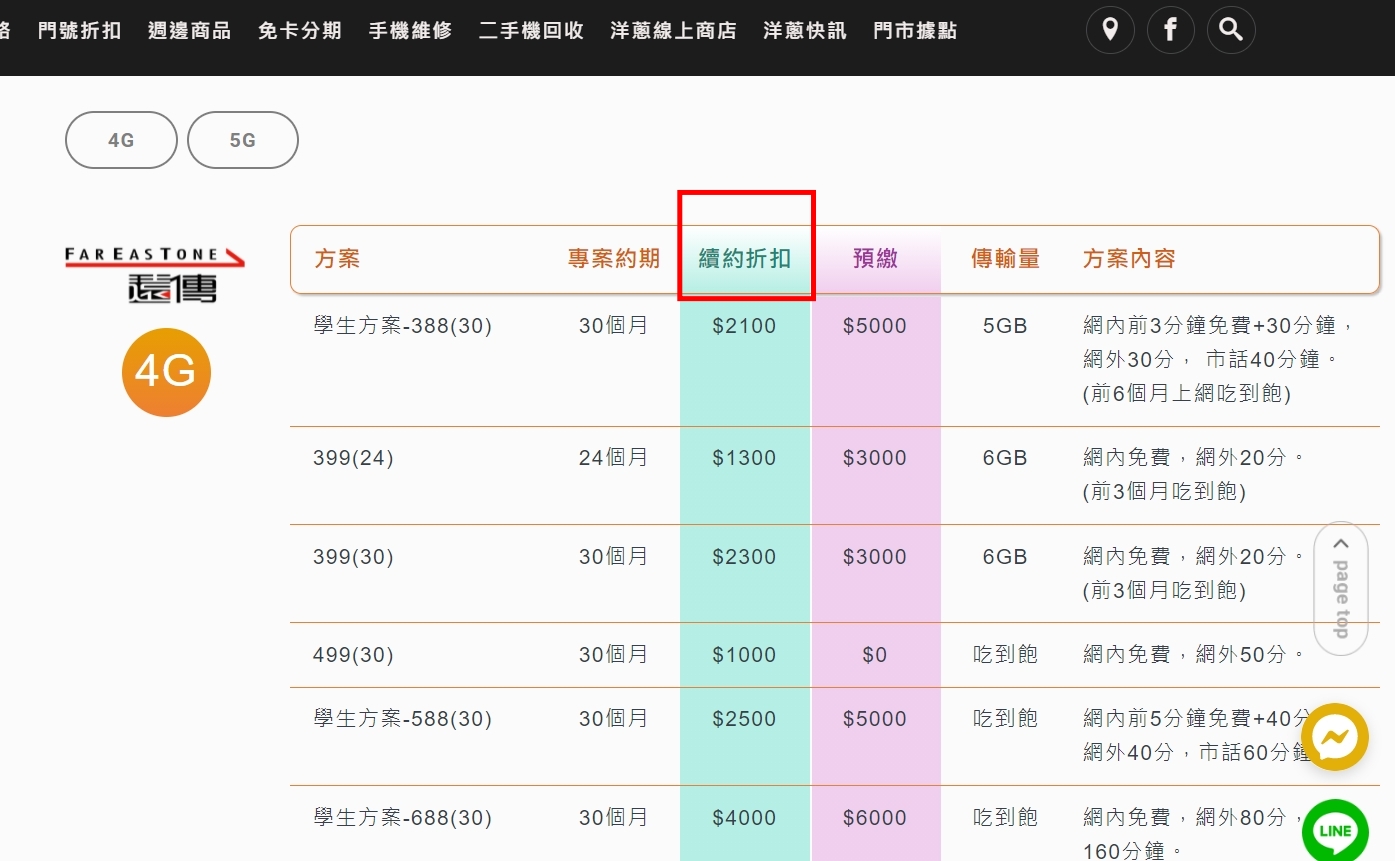
Task: Click the 24個月 contract term cell
Action: pyautogui.click(x=614, y=458)
